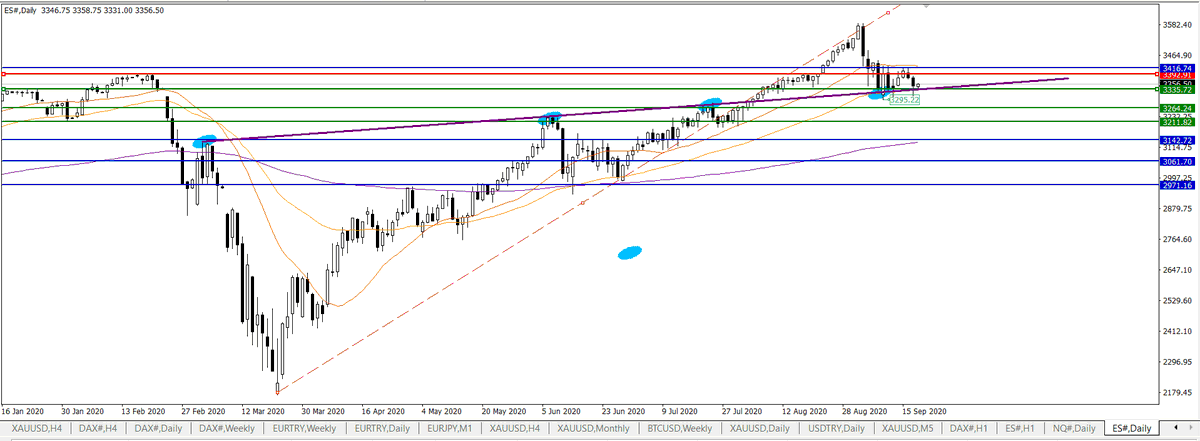Open the EURJPY,M1 chart tab
Screen dimensions: 1200x441
point(451,428)
